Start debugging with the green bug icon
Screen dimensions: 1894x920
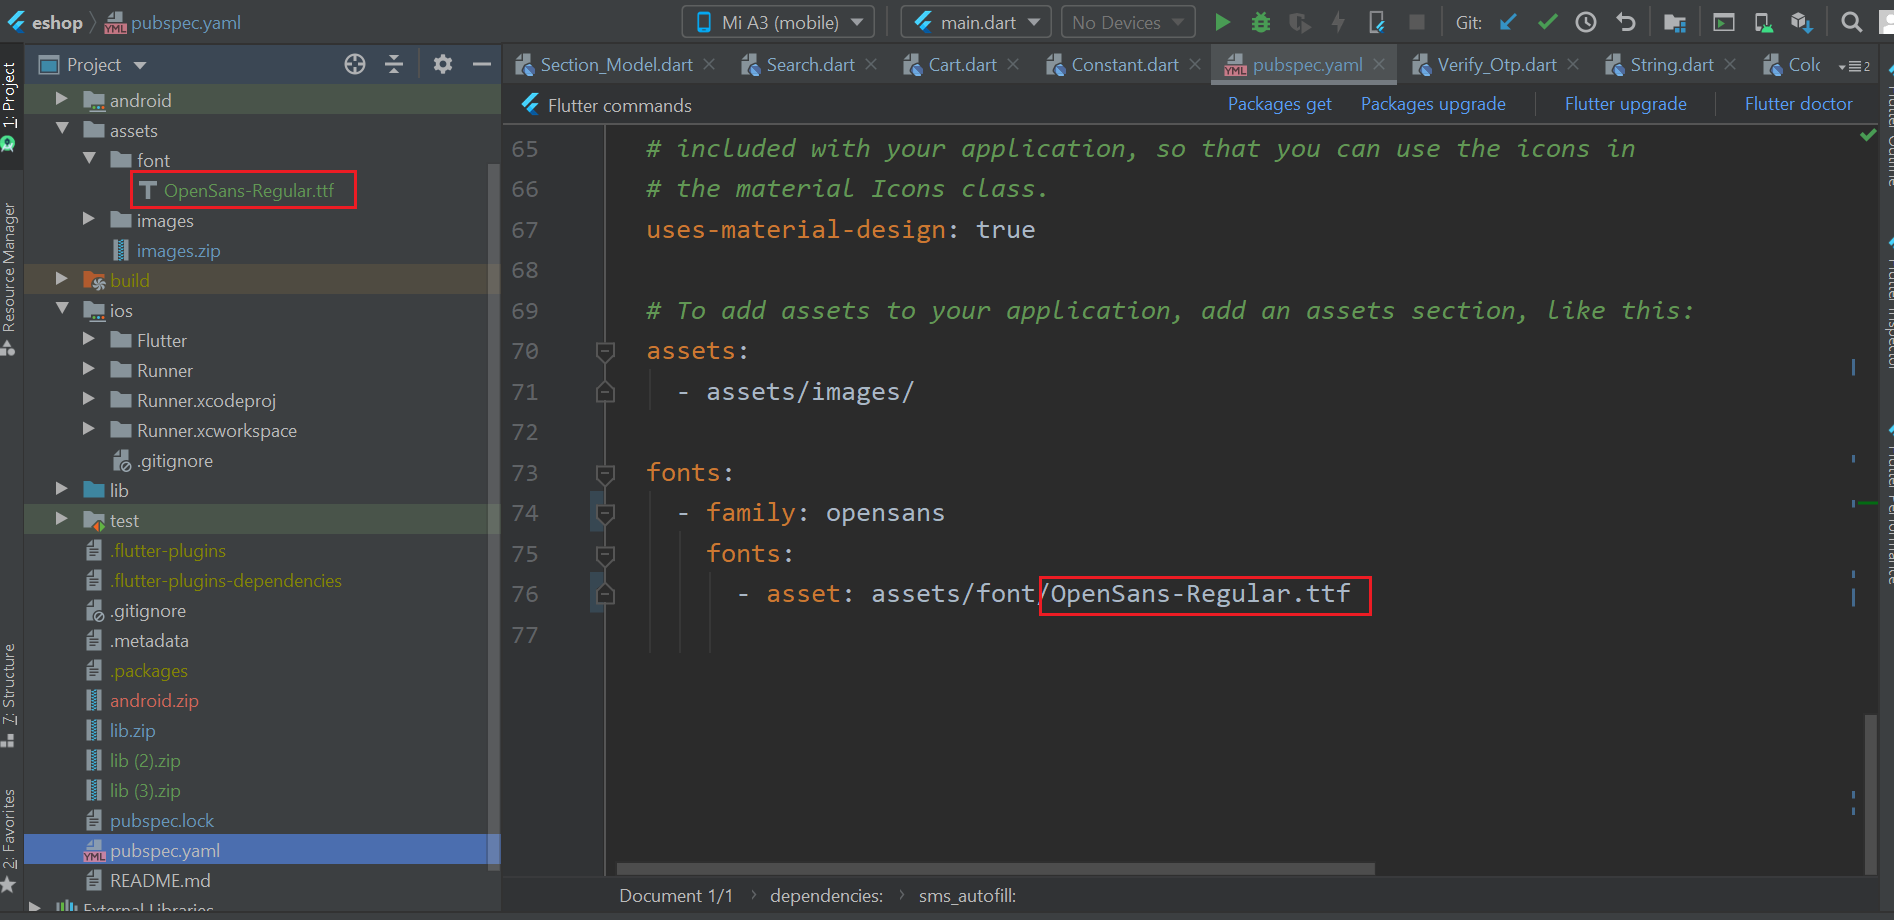tap(1261, 22)
